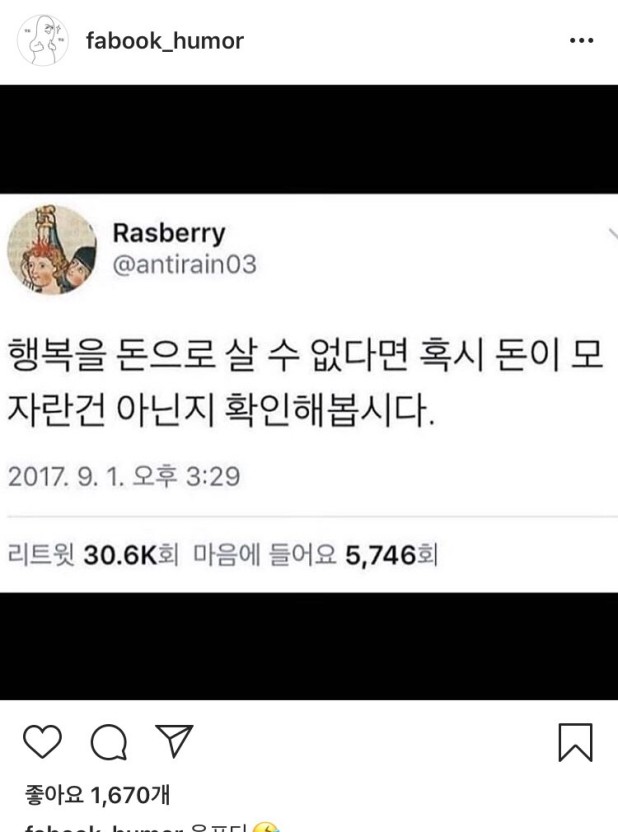The image size is (618, 832).
Task: Open comments via speech bubble icon
Action: pos(109,741)
